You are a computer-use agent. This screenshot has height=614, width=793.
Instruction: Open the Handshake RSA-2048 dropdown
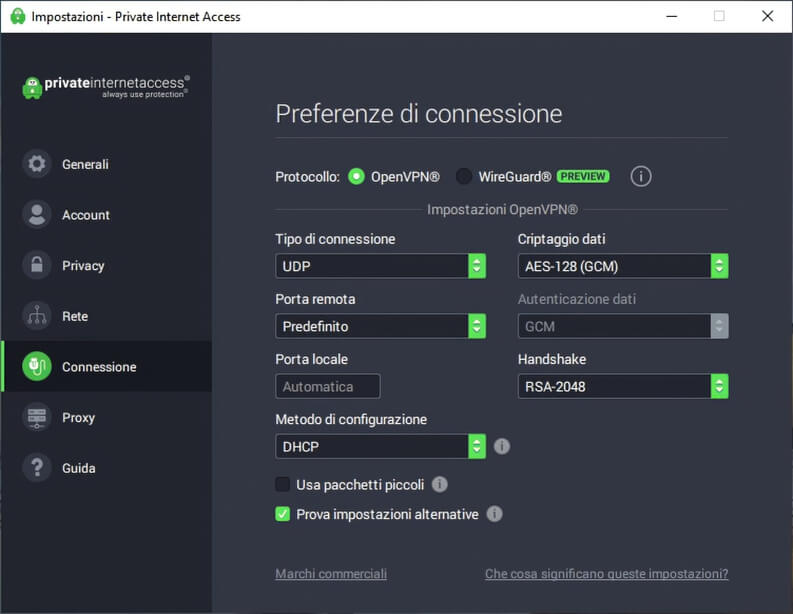(x=623, y=386)
